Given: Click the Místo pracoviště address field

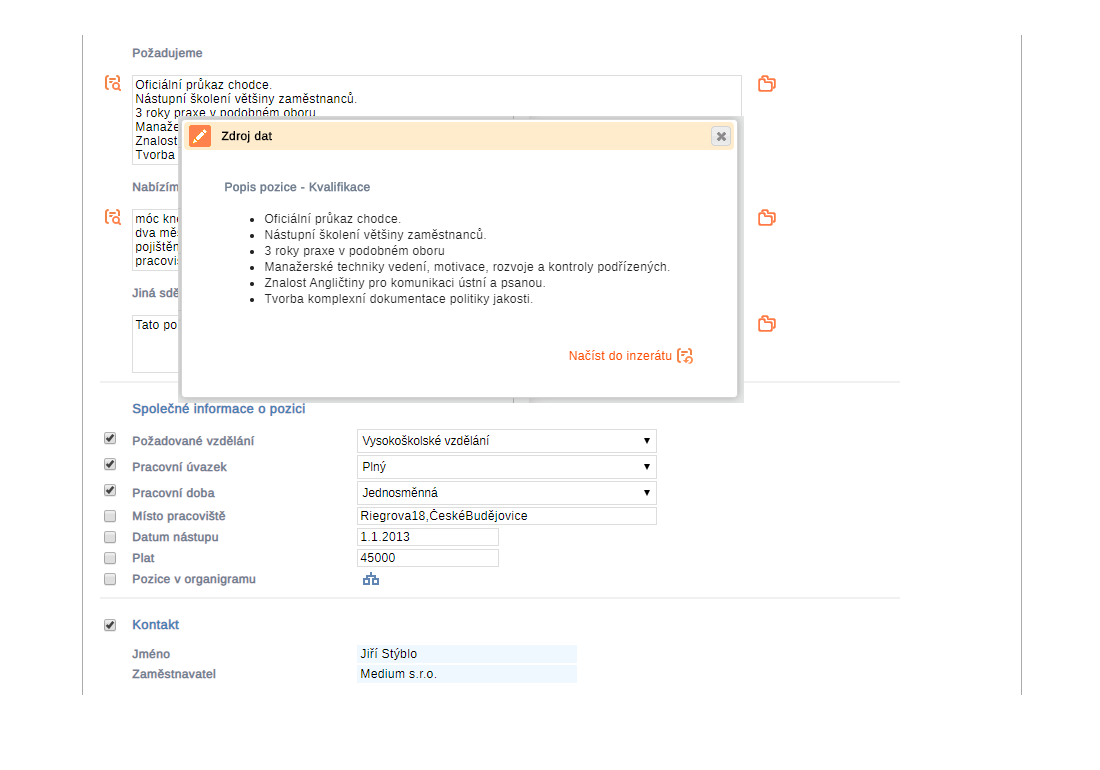Looking at the screenshot, I should tap(506, 516).
